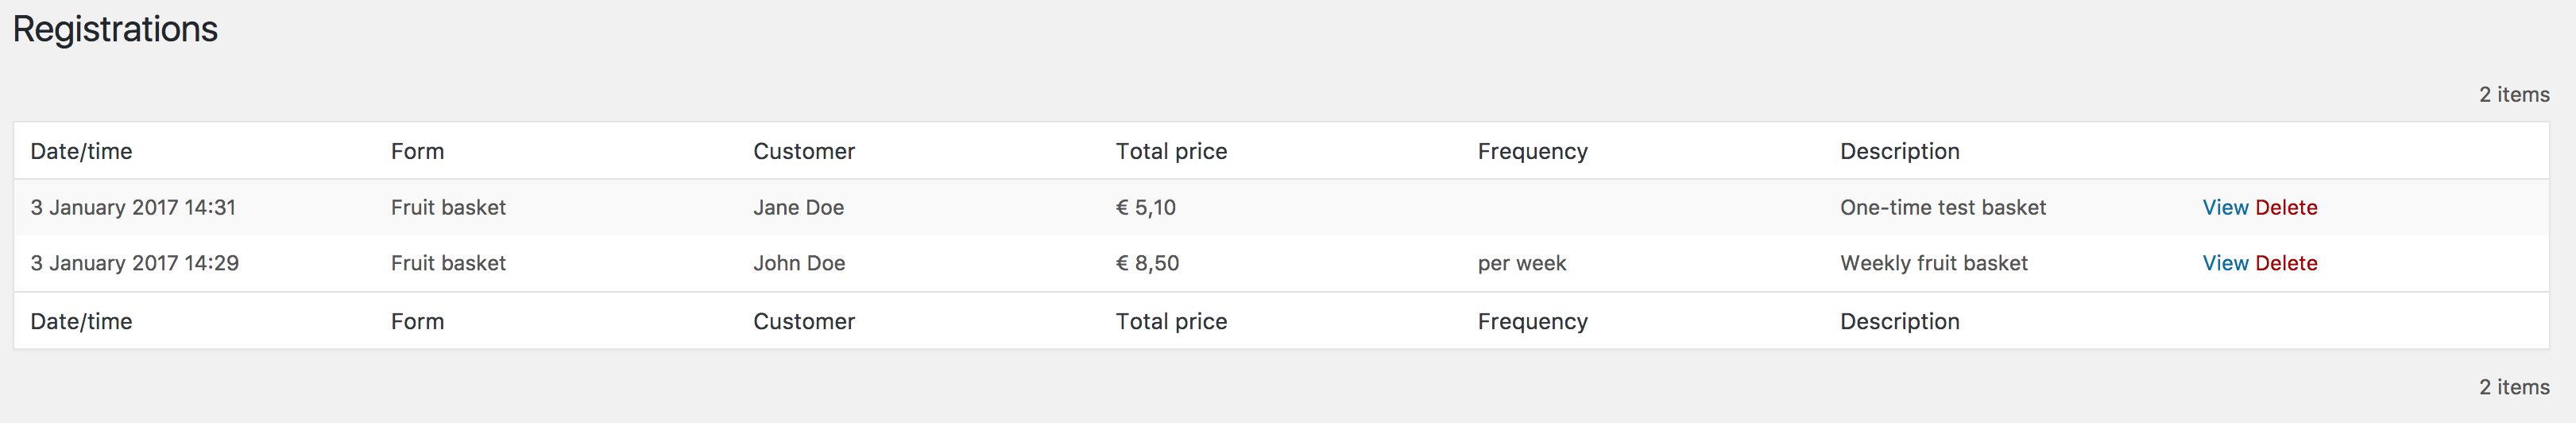Click the Date/time column in table header
Image resolution: width=2576 pixels, height=423 pixels.
pyautogui.click(x=81, y=151)
